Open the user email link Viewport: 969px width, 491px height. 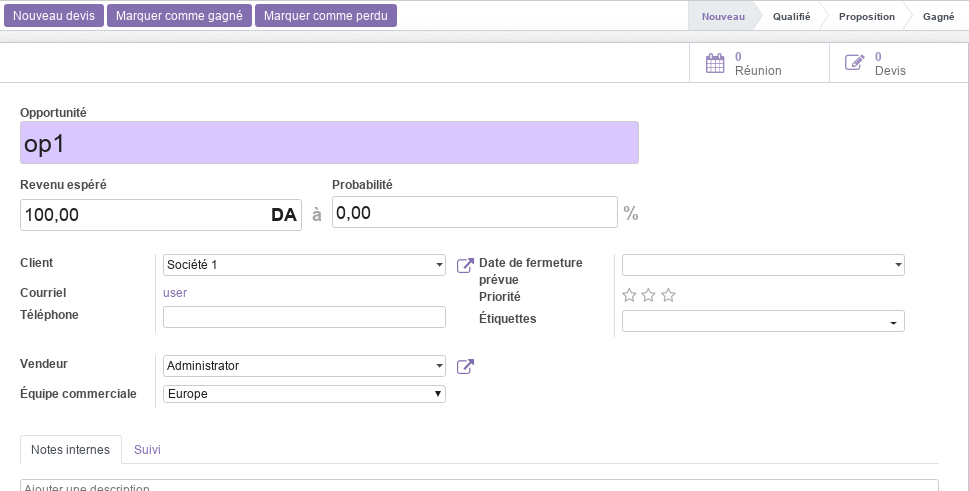point(175,293)
